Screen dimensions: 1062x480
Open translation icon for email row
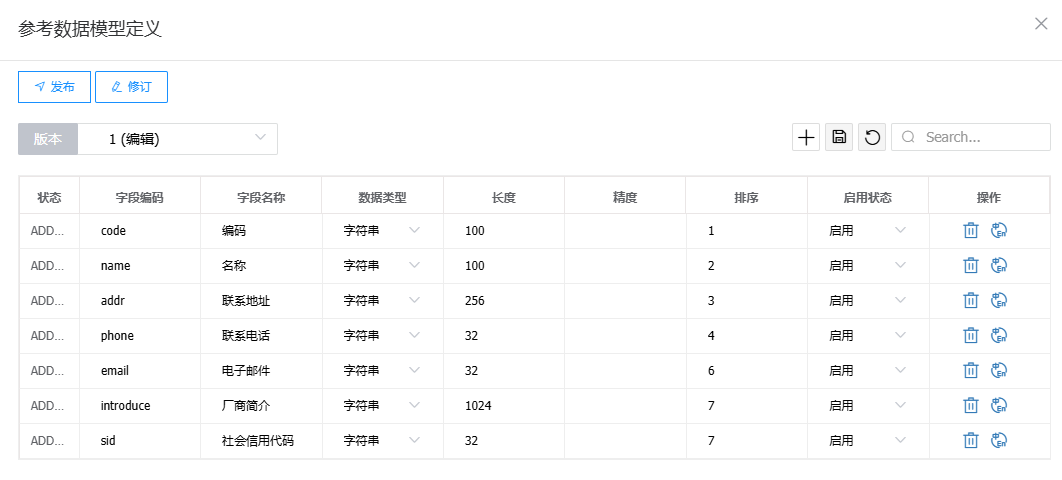(998, 371)
